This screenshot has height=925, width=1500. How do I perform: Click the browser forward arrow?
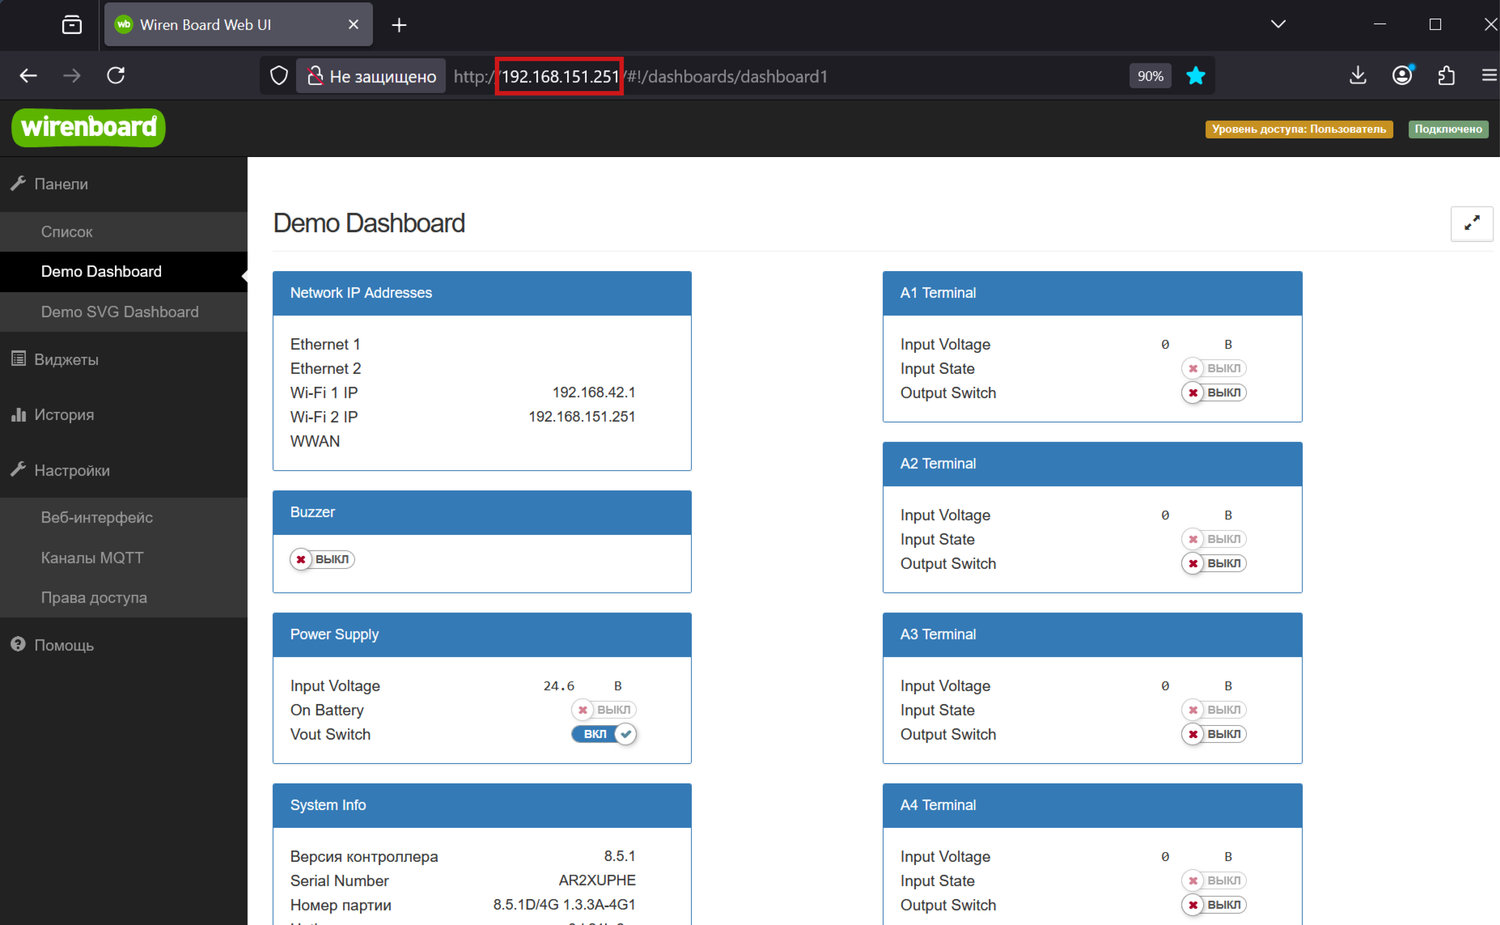[72, 76]
